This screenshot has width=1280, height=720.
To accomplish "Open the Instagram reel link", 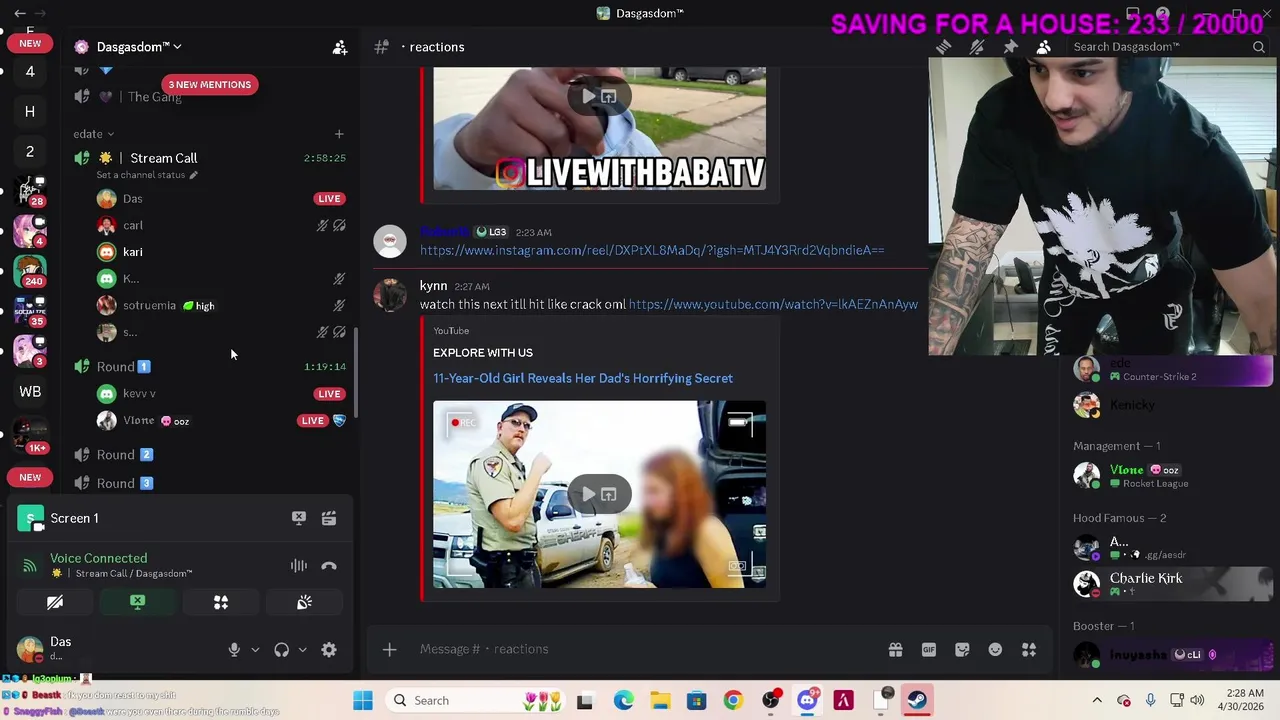I will point(652,250).
